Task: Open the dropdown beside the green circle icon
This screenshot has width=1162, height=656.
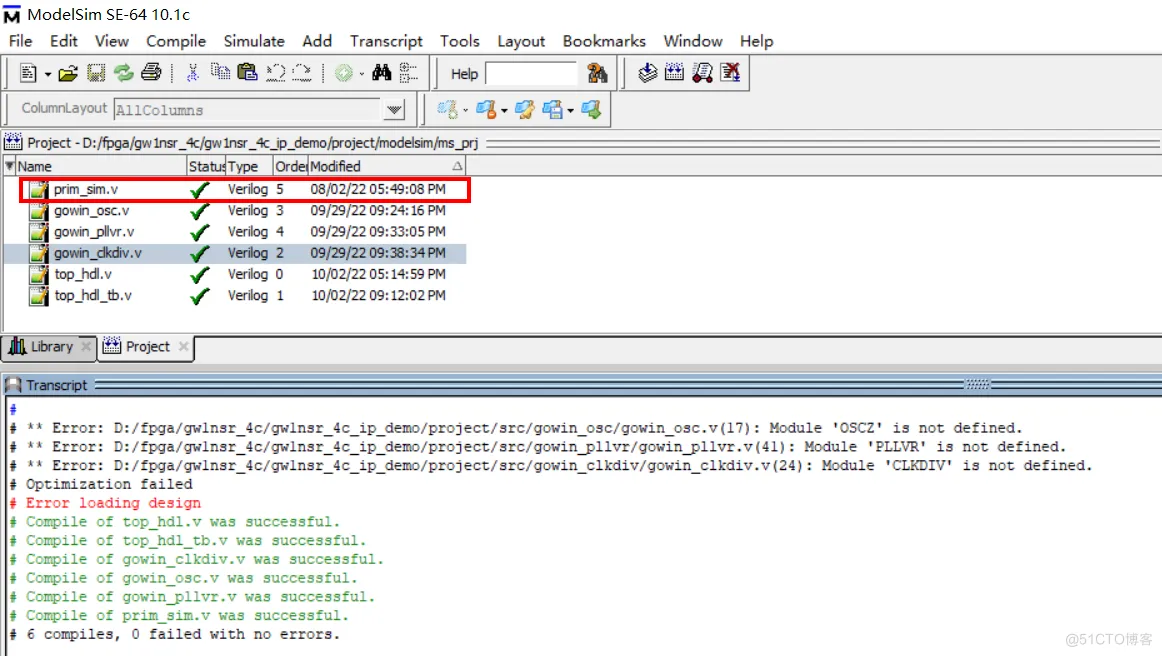Action: pos(362,74)
